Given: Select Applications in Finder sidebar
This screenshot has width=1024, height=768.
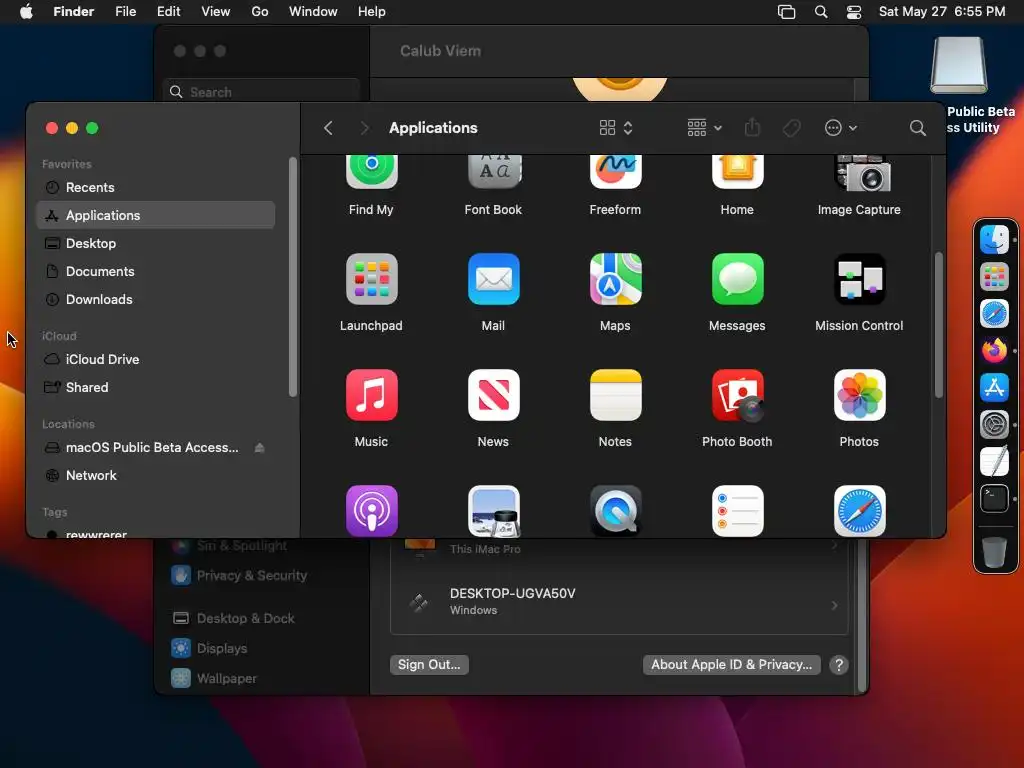Looking at the screenshot, I should (155, 216).
